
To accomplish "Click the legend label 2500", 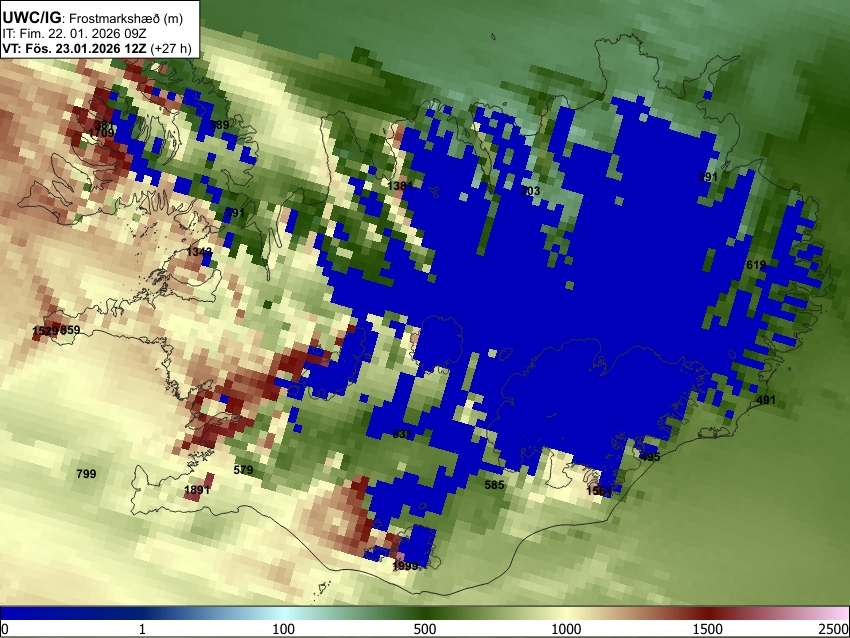I will coord(834,629).
